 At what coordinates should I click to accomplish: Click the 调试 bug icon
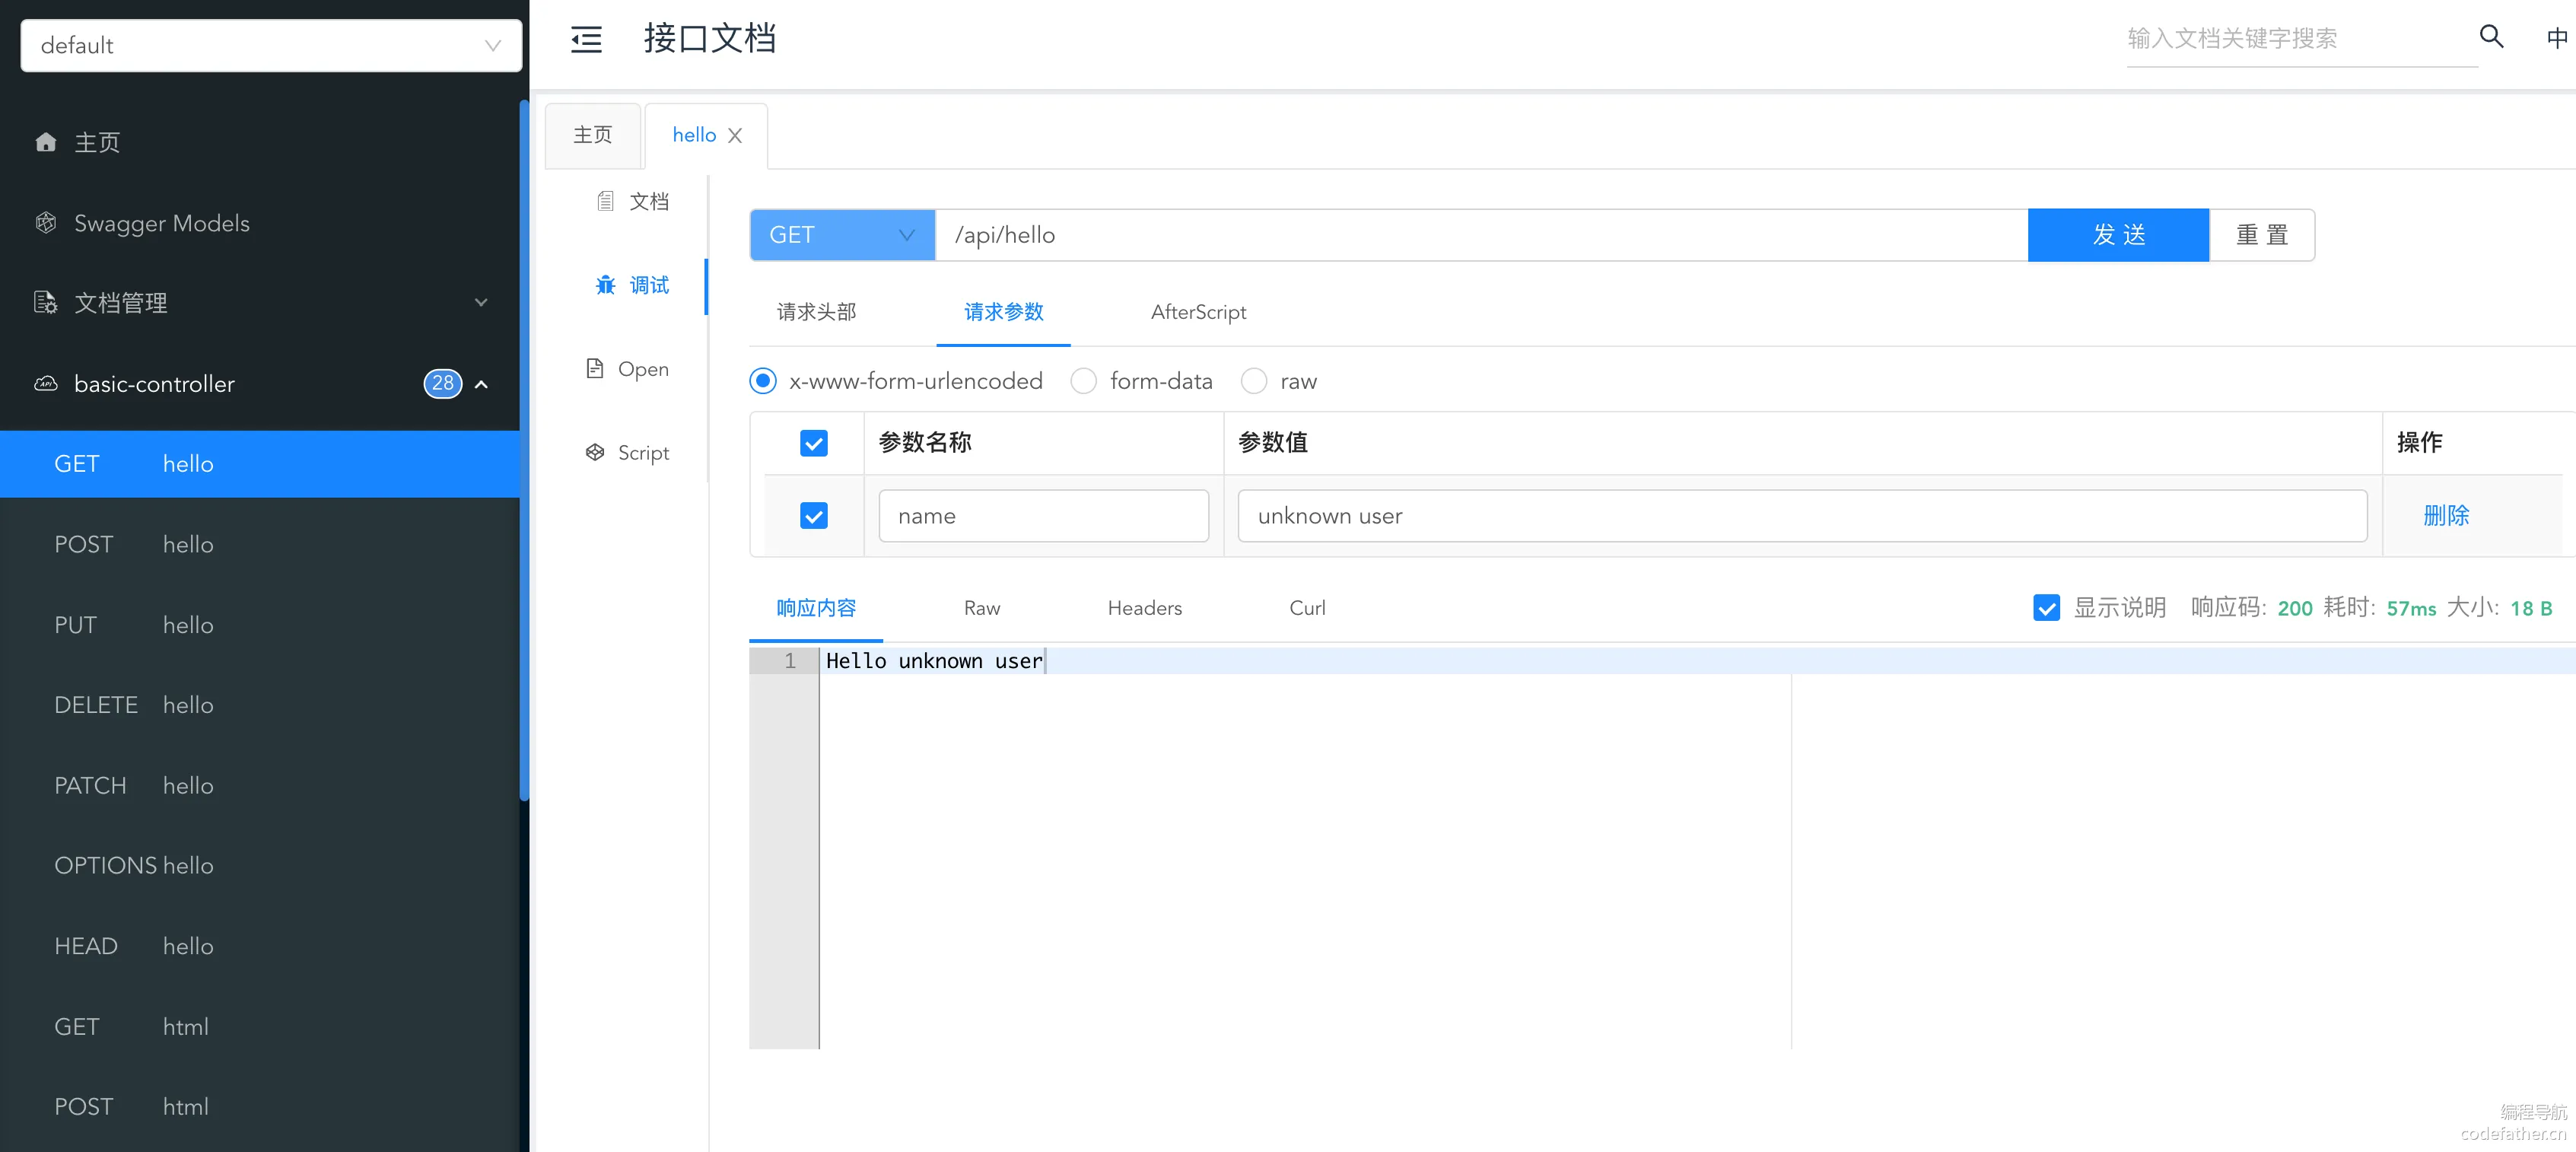pos(605,285)
